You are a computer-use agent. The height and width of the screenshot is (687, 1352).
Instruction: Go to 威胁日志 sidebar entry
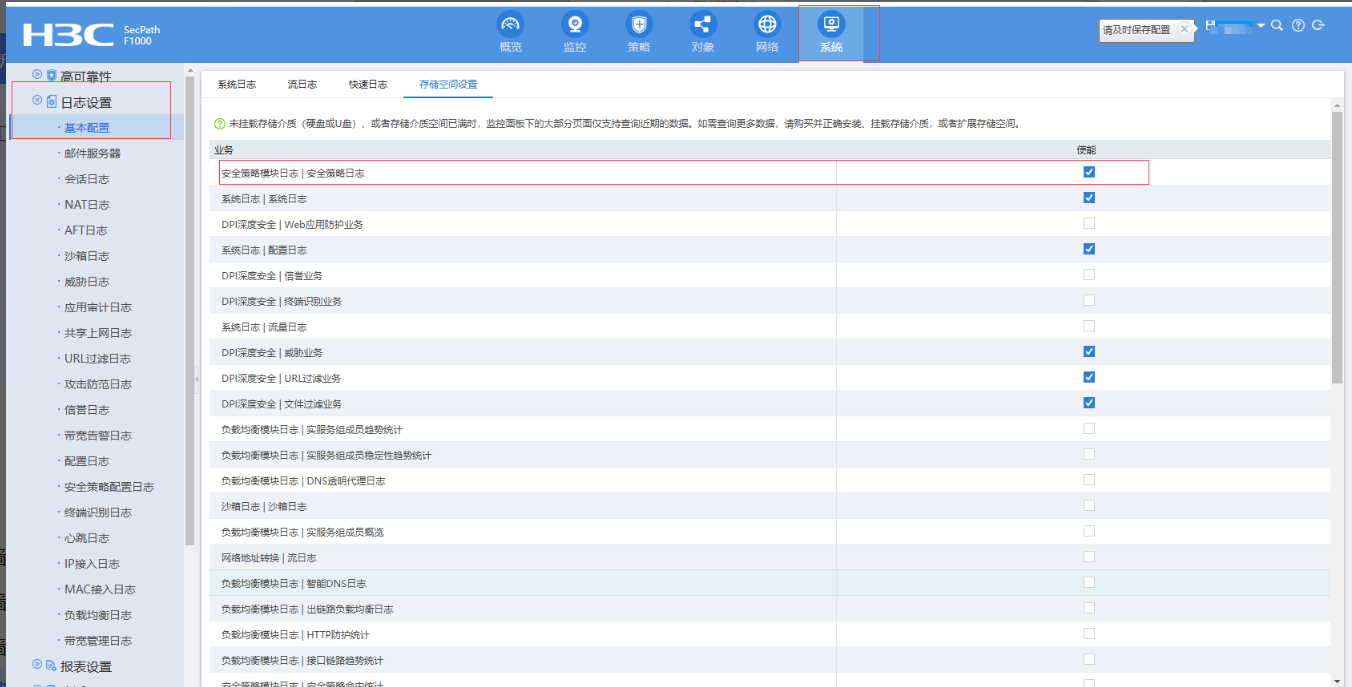[87, 282]
